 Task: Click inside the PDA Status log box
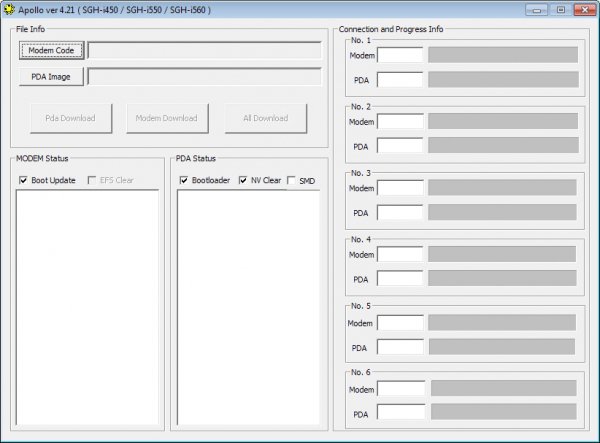[x=248, y=307]
